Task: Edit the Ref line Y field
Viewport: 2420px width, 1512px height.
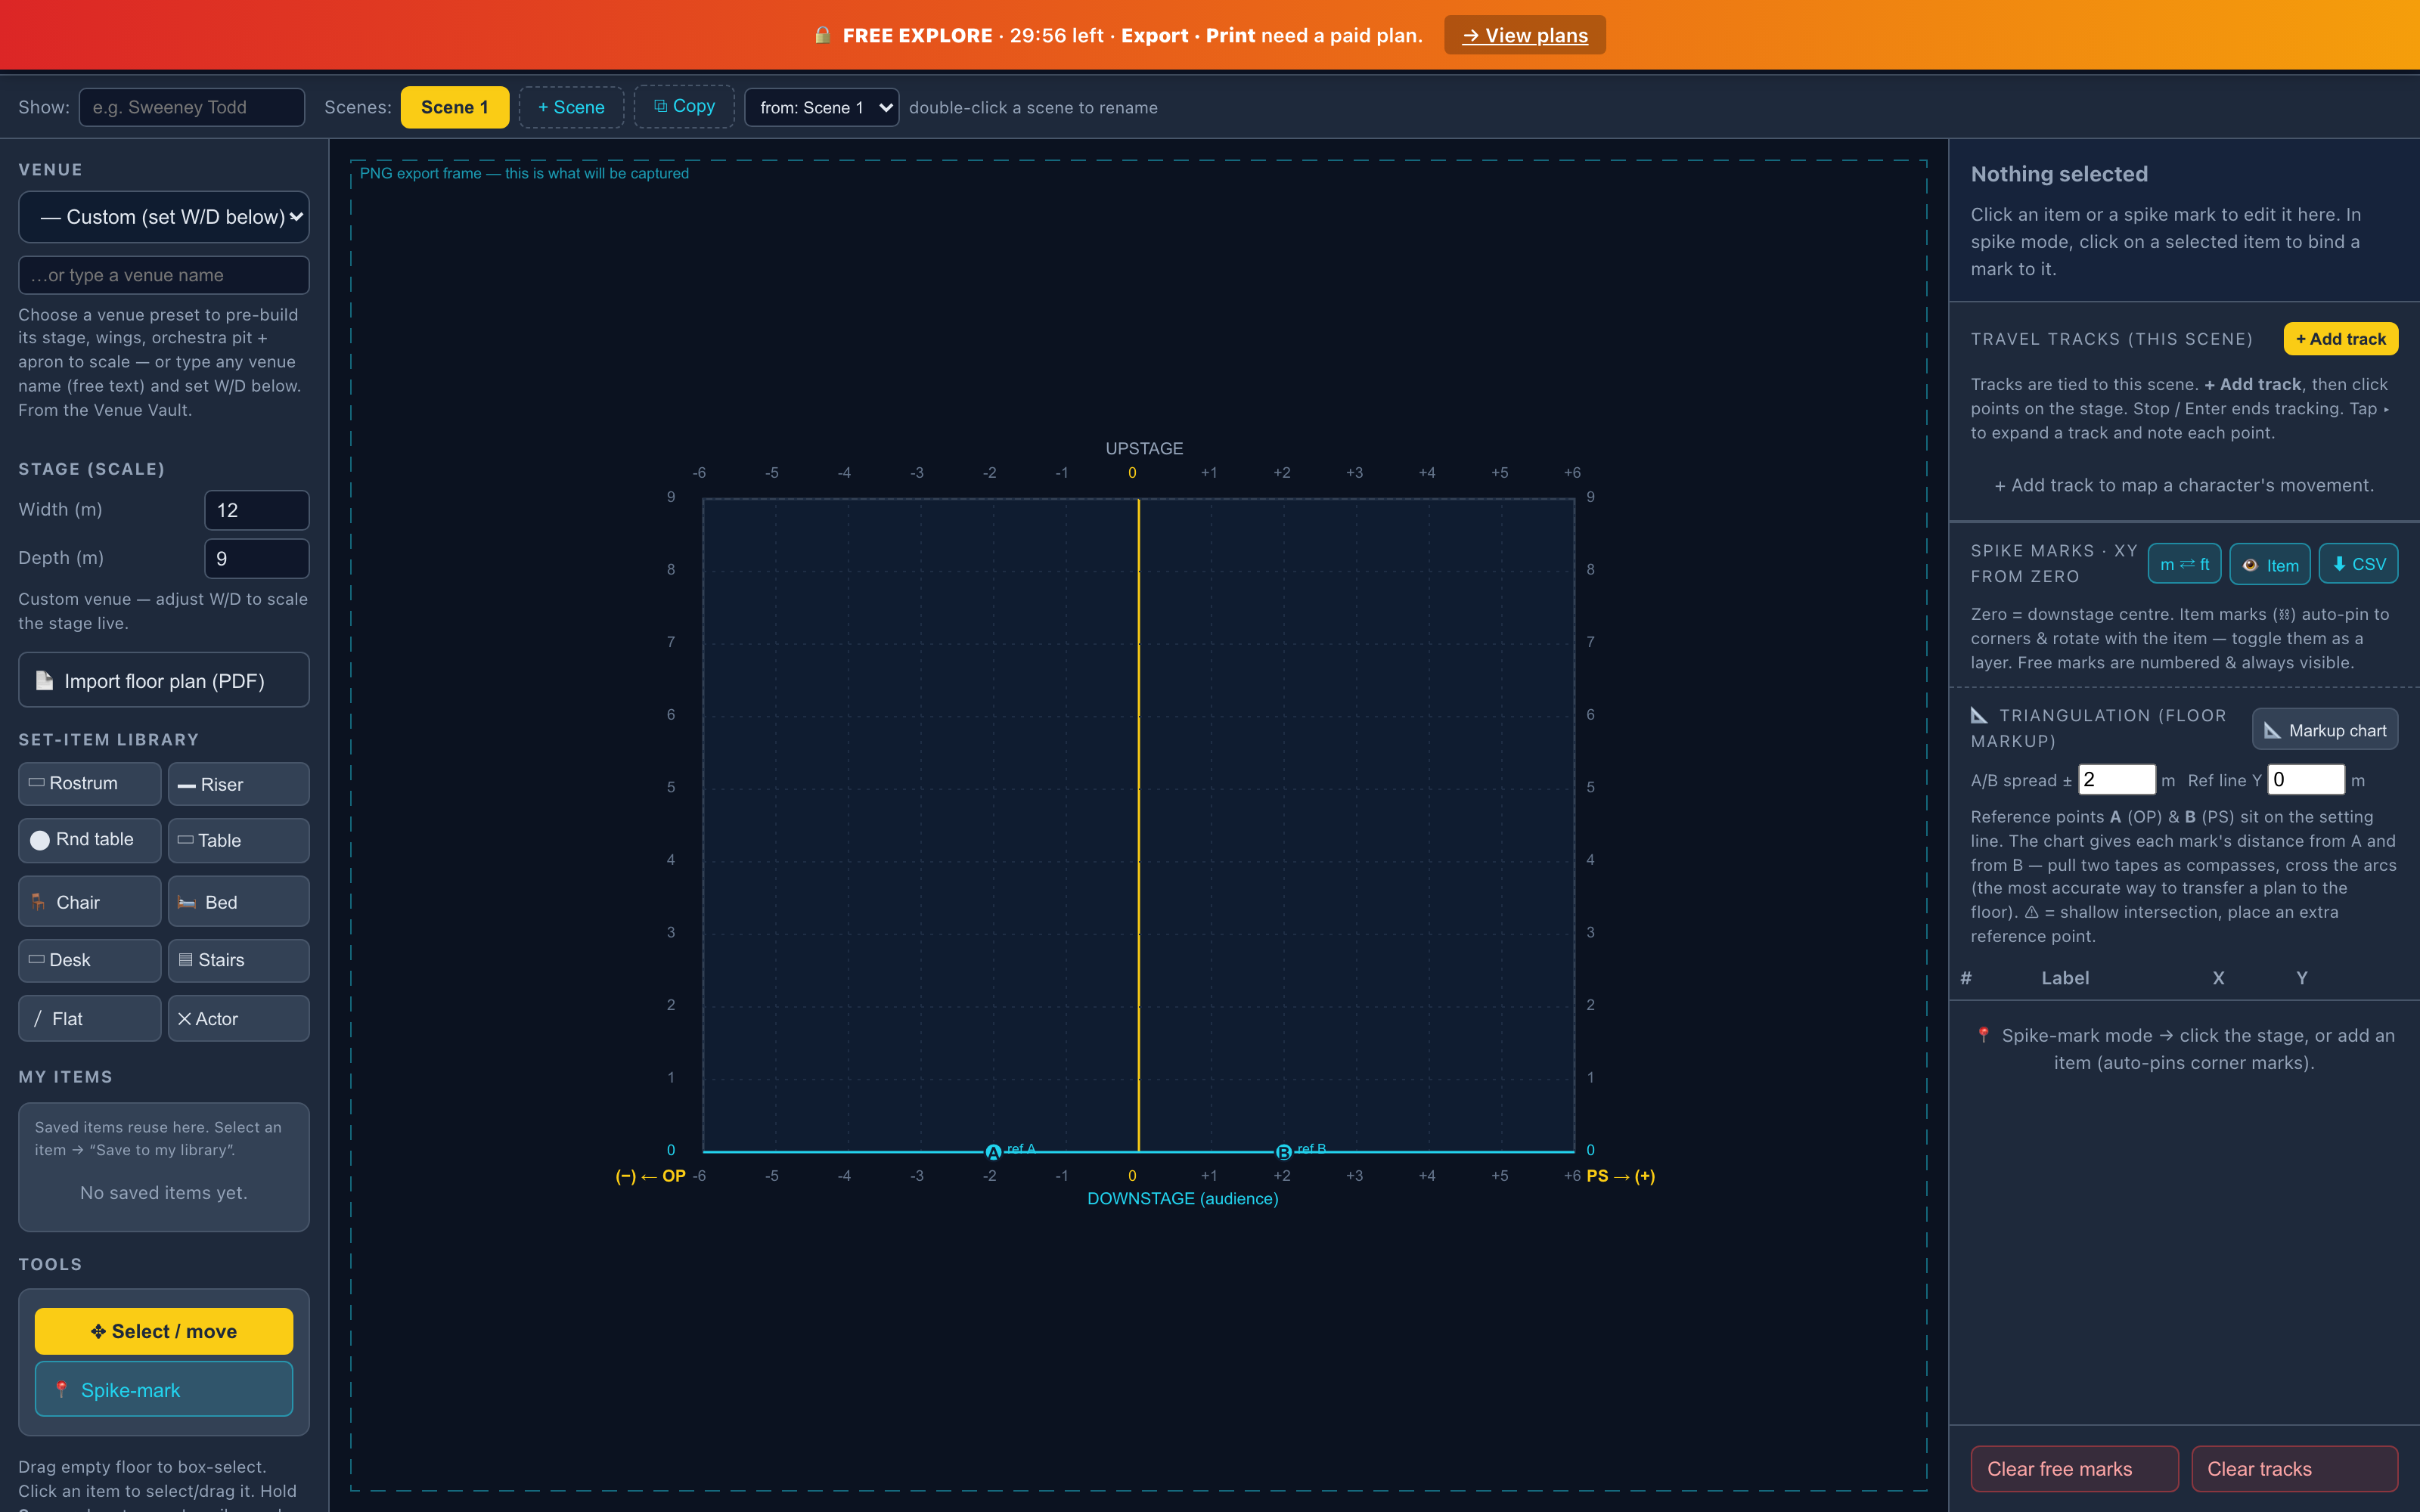Action: [2305, 779]
